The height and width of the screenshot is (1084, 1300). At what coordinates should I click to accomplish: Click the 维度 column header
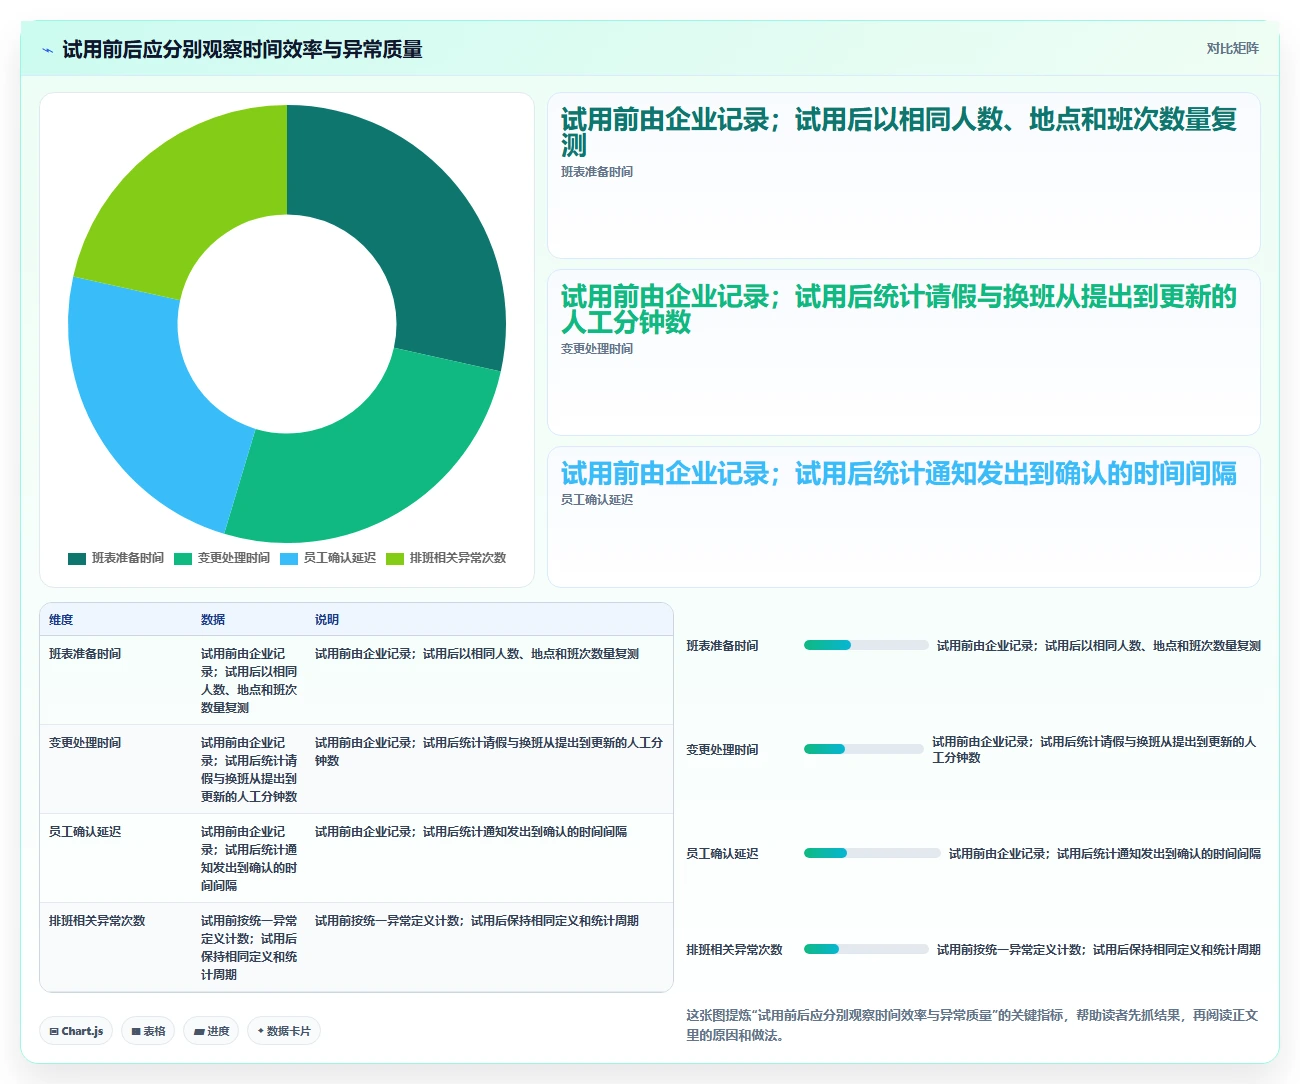61,620
